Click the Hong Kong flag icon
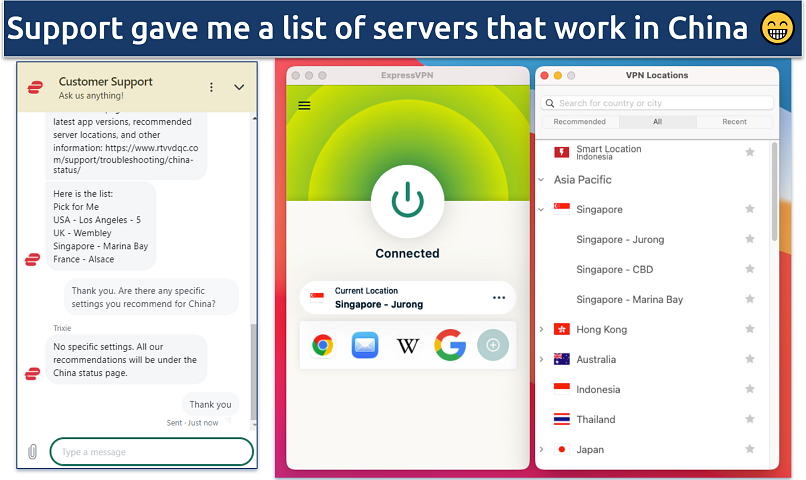806x480 pixels. (561, 329)
